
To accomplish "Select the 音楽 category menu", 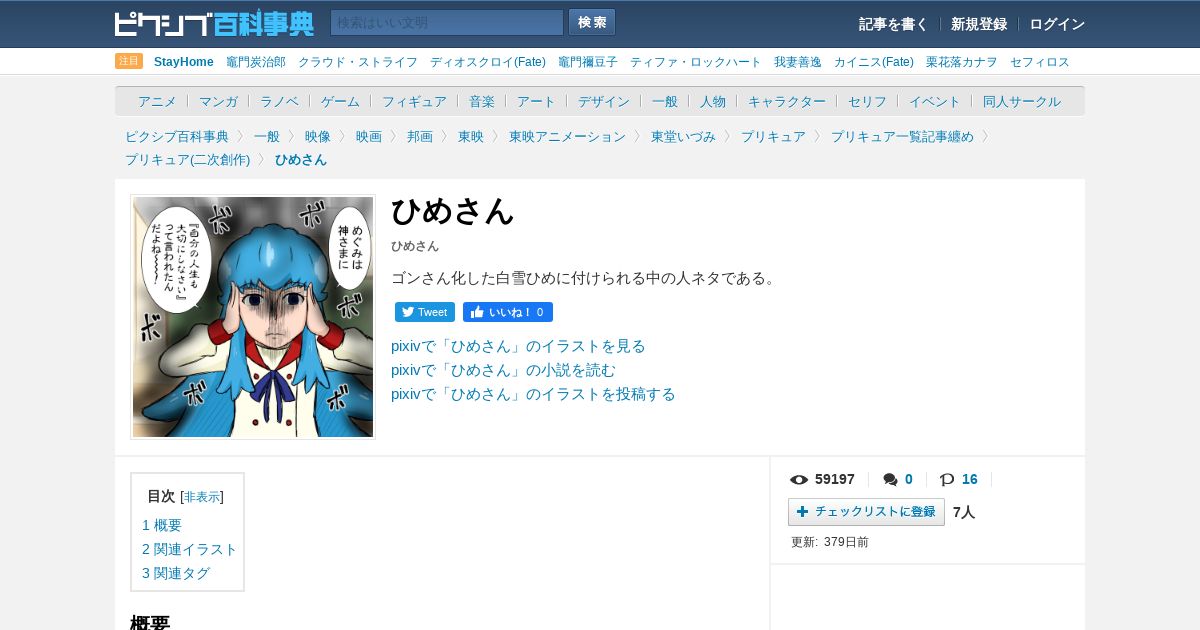I will pos(482,101).
